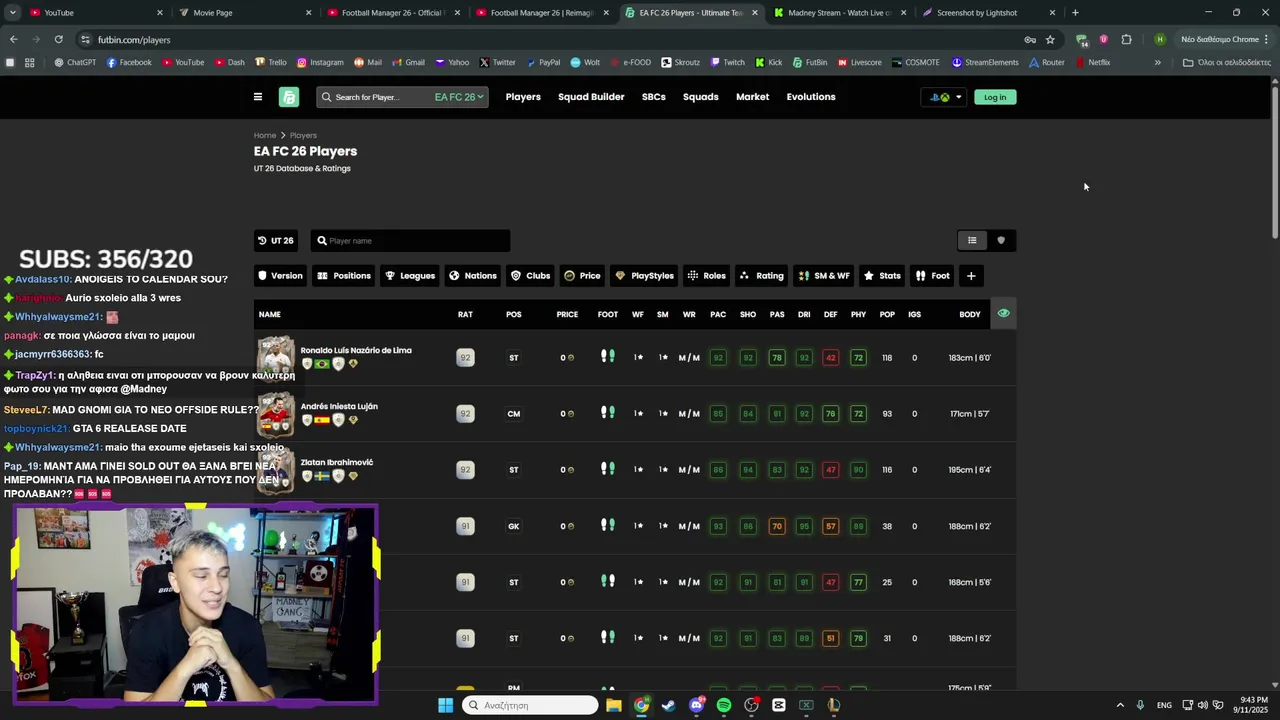This screenshot has width=1280, height=720.
Task: Expand the PlayStyles filter
Action: pos(645,276)
